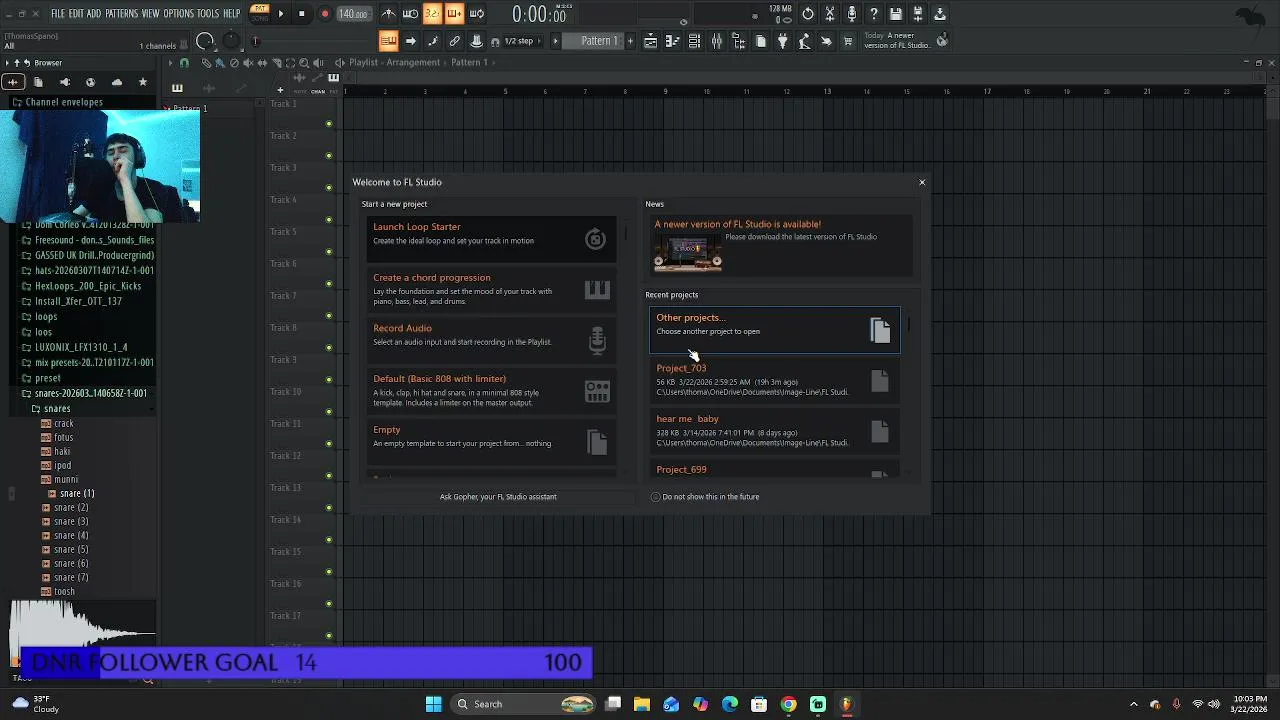1280x720 pixels.
Task: Toggle loop recording icon
Action: 476,14
